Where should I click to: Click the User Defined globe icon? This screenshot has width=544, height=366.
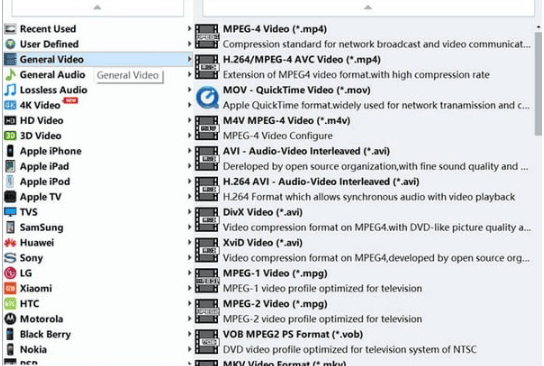(10, 44)
